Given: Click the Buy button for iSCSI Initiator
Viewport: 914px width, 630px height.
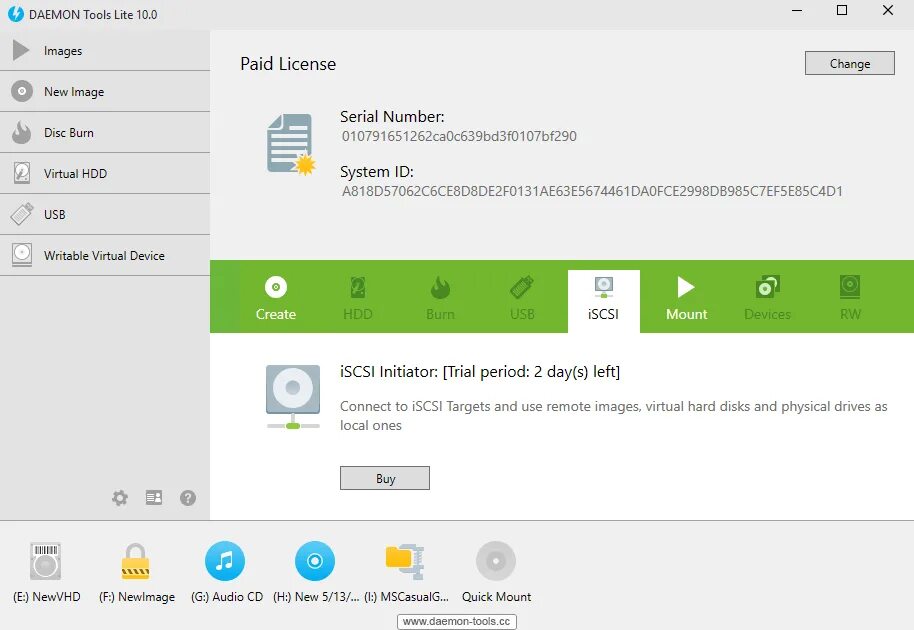Looking at the screenshot, I should [x=385, y=478].
